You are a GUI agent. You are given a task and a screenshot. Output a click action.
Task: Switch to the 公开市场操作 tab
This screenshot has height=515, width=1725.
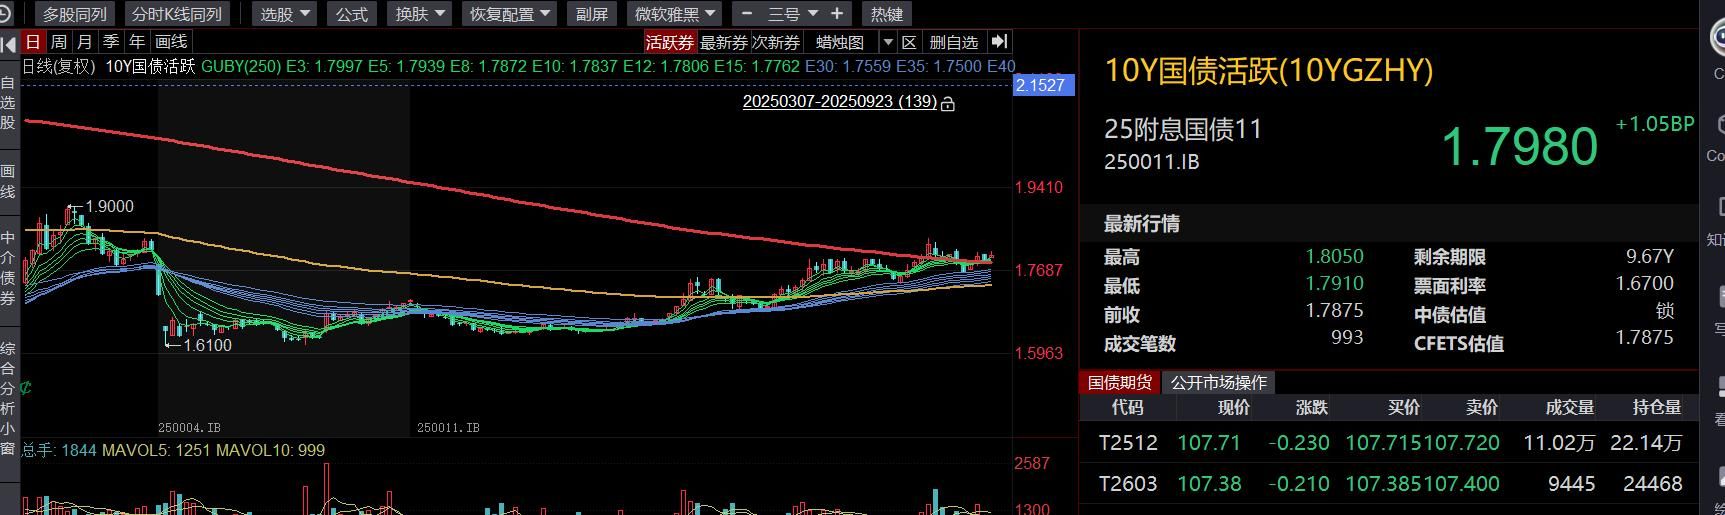(1218, 382)
